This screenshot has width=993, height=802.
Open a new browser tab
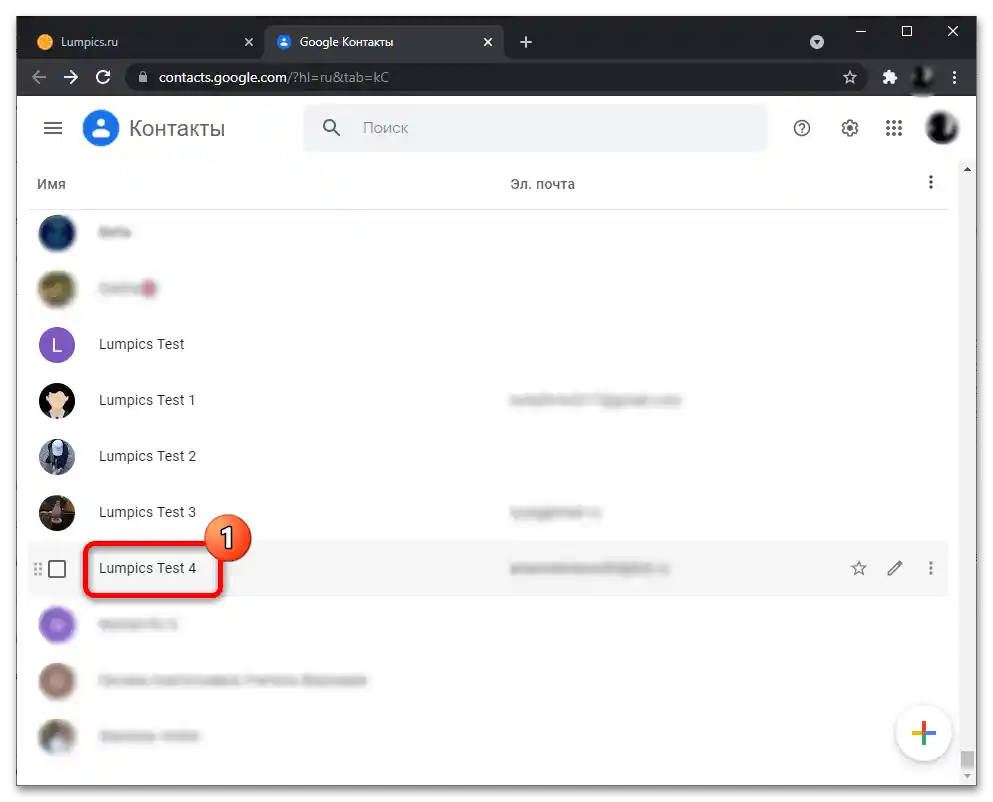(x=526, y=42)
